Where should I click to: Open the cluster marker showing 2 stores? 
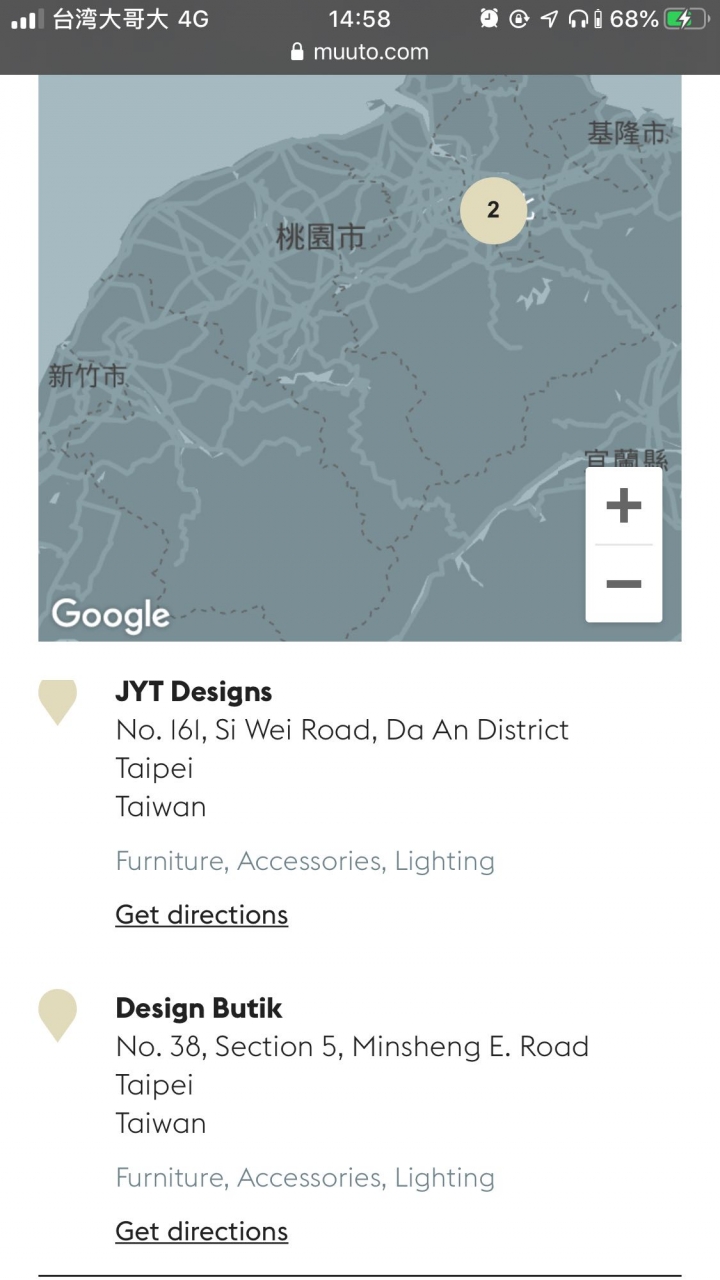click(x=493, y=210)
